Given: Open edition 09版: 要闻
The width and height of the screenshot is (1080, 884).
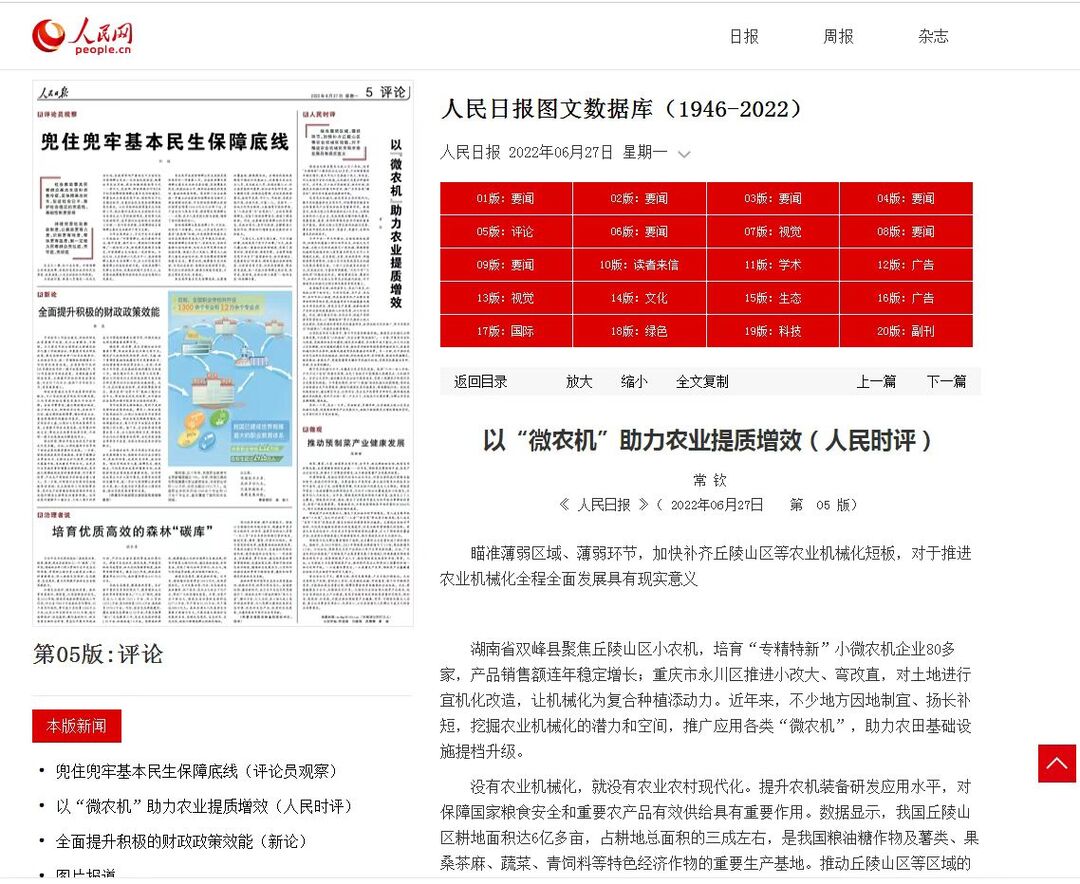Looking at the screenshot, I should 506,265.
